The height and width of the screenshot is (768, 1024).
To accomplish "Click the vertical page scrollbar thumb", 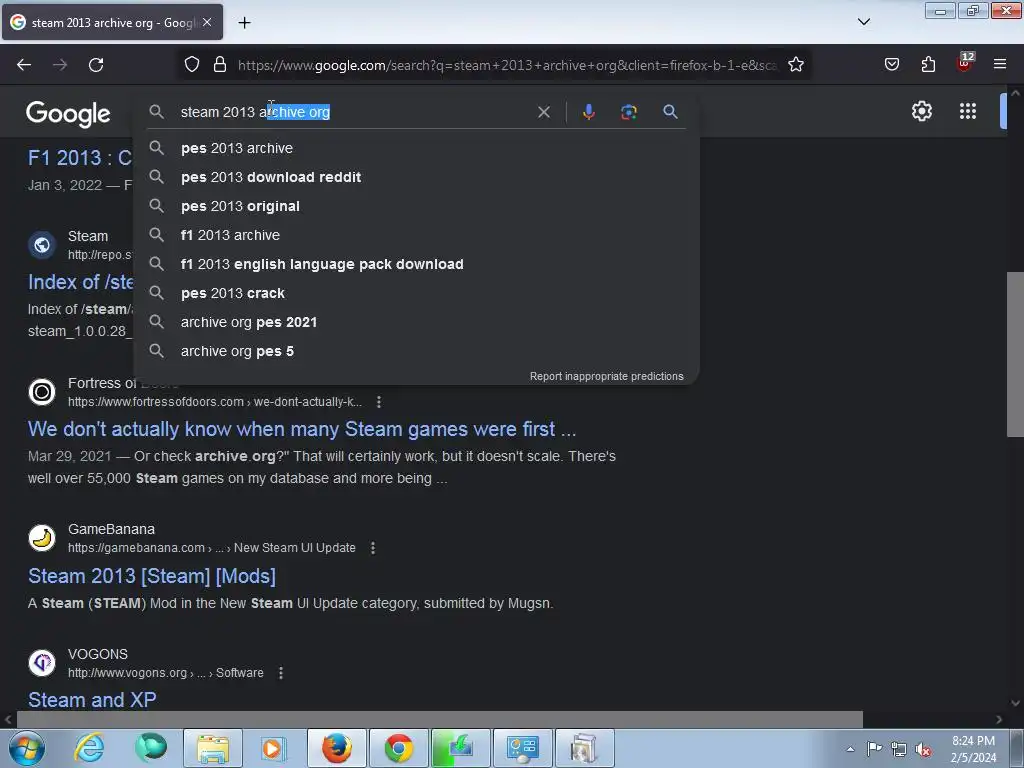I will 1015,354.
